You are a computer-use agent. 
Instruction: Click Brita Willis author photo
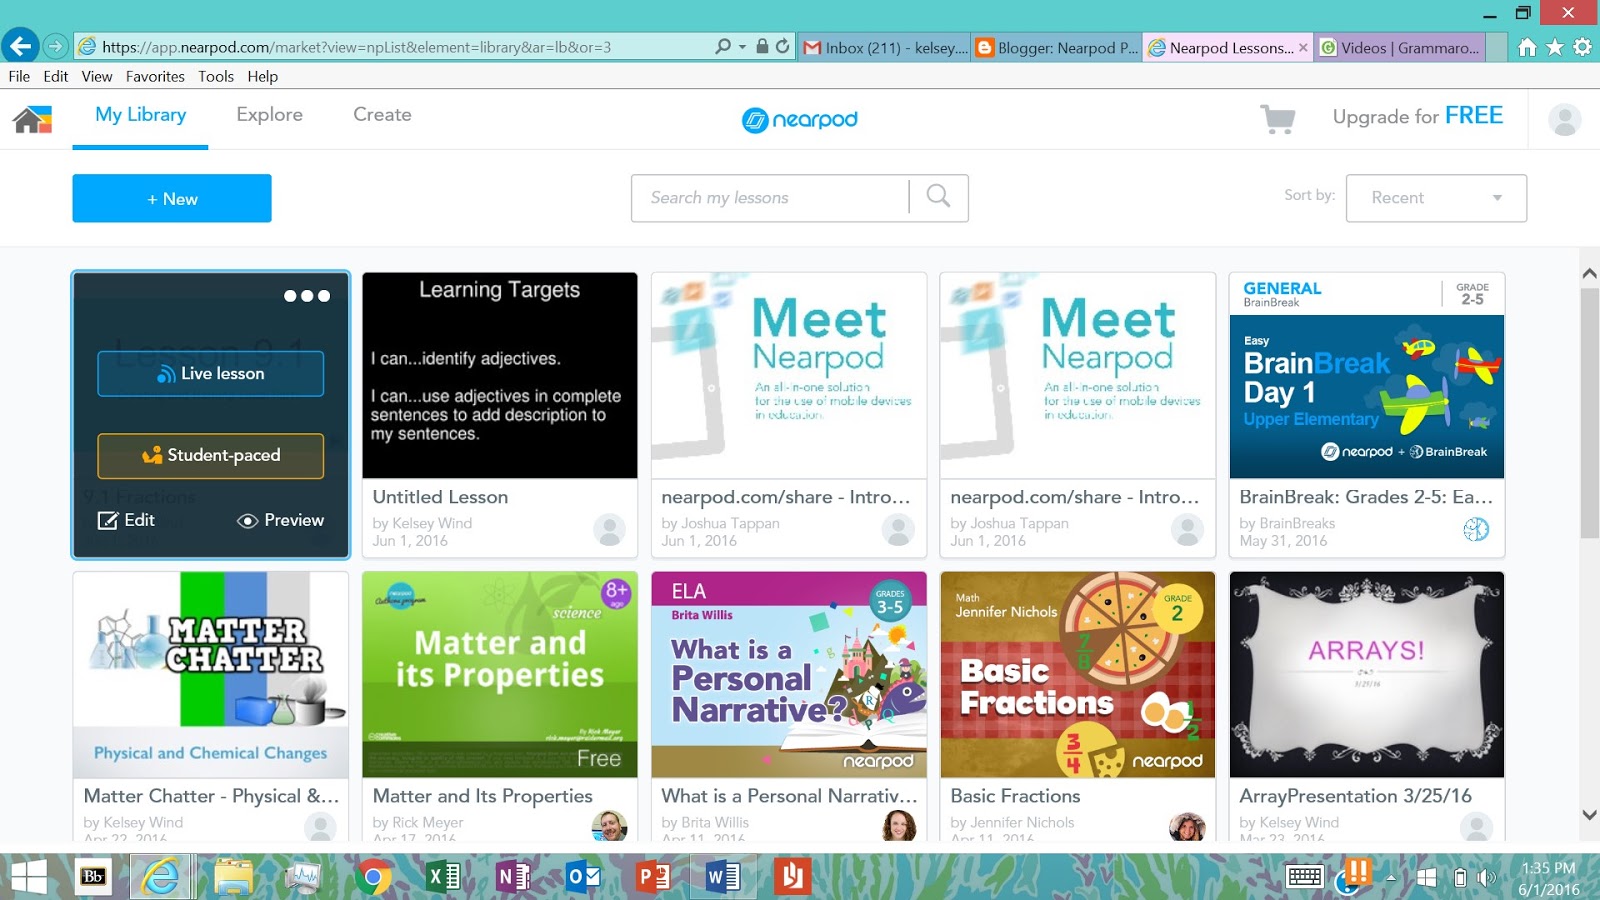(899, 826)
